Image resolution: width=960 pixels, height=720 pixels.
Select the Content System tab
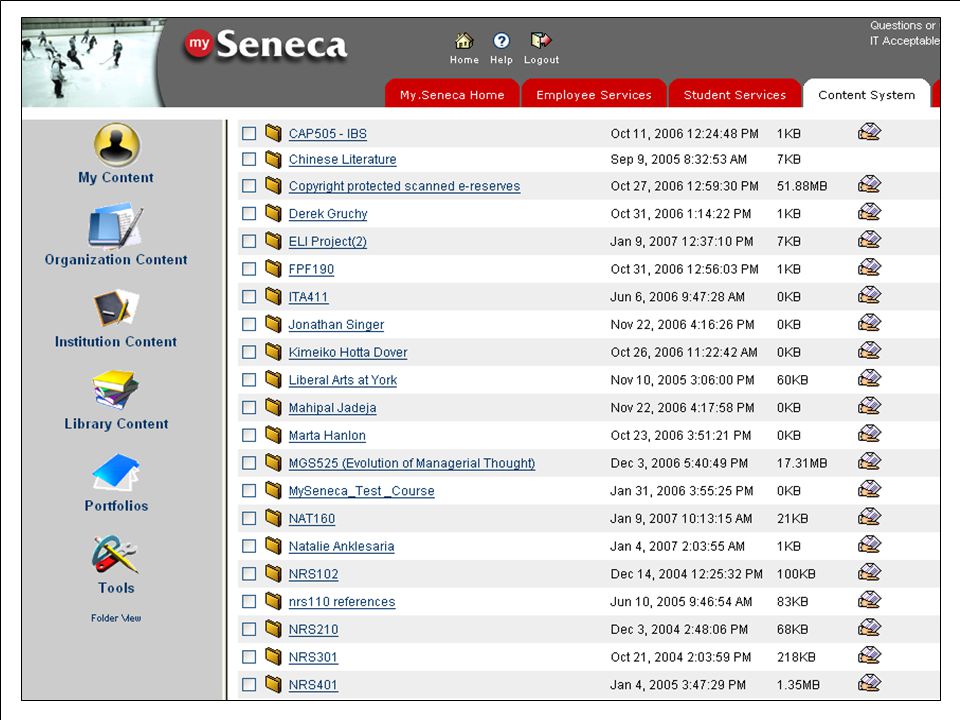[x=866, y=94]
